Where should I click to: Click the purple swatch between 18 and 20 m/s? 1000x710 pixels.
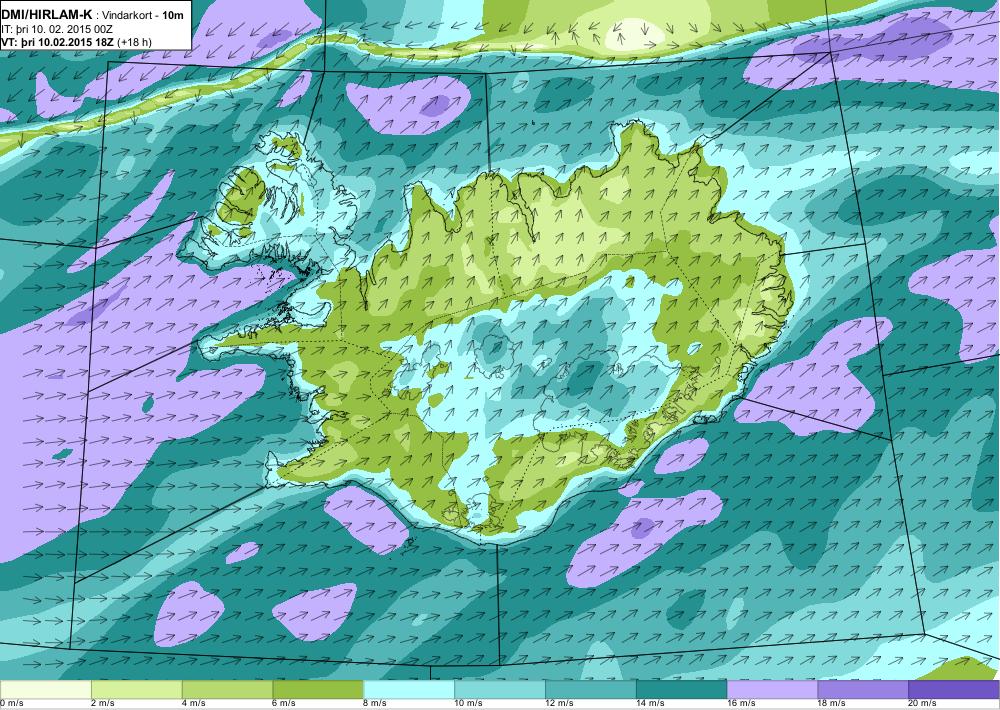click(864, 689)
